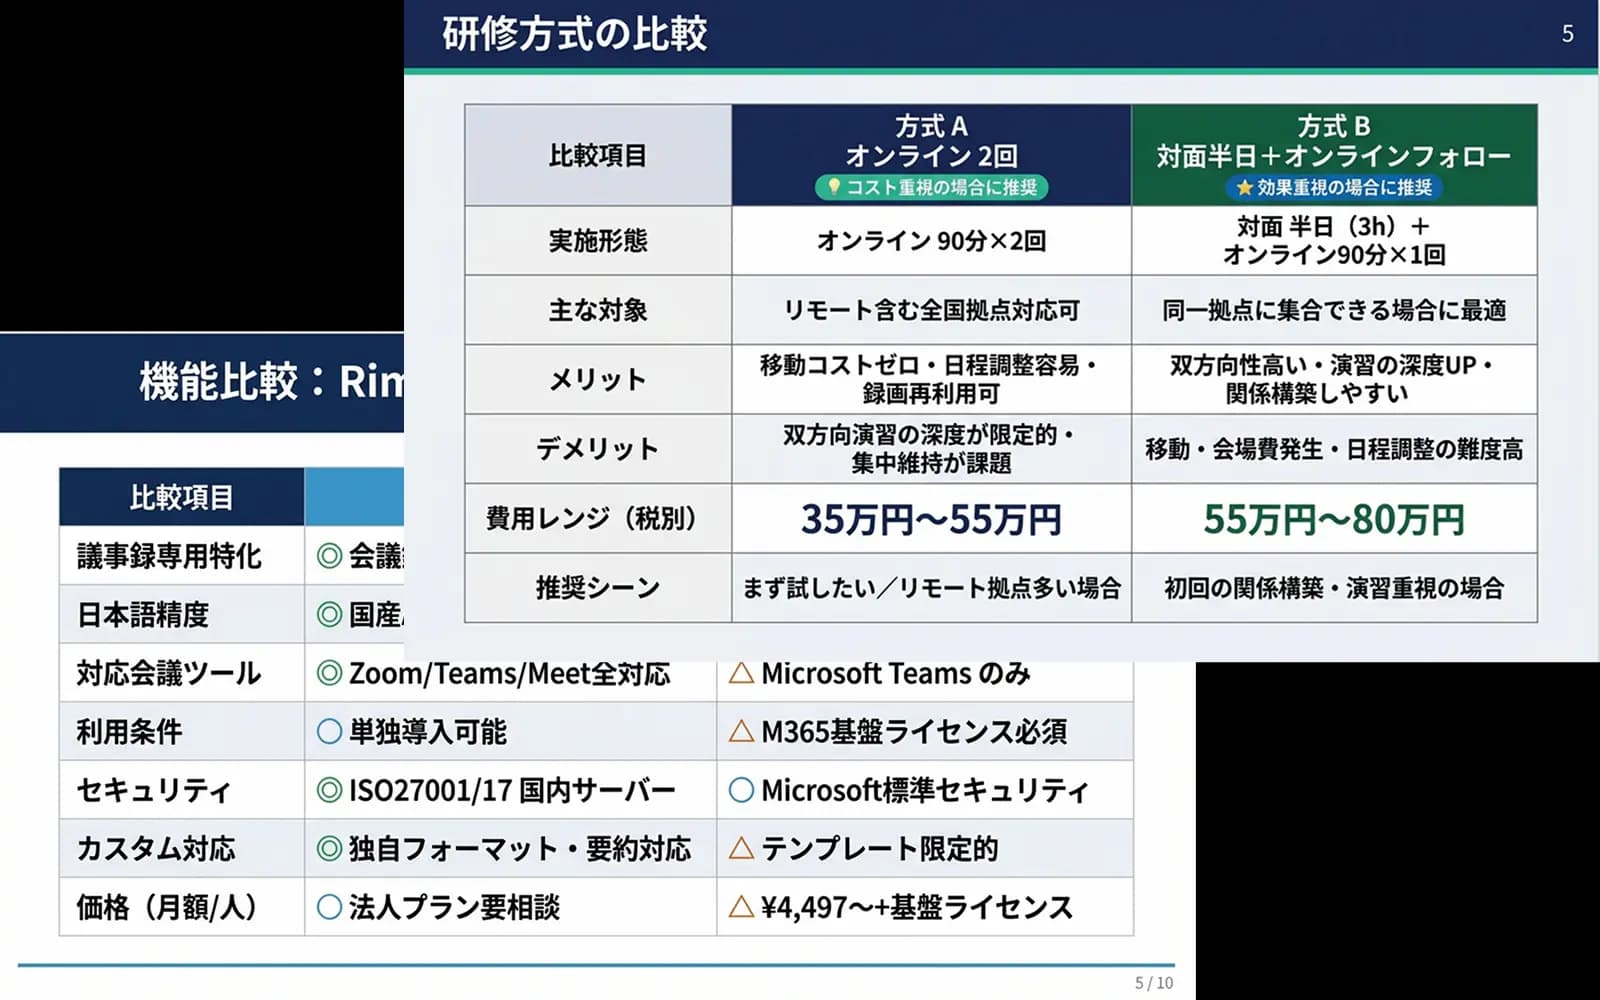This screenshot has height=1000, width=1600.
Task: Click the cell ◎ ISO27001/17 国内サーバー
Action: (510, 790)
